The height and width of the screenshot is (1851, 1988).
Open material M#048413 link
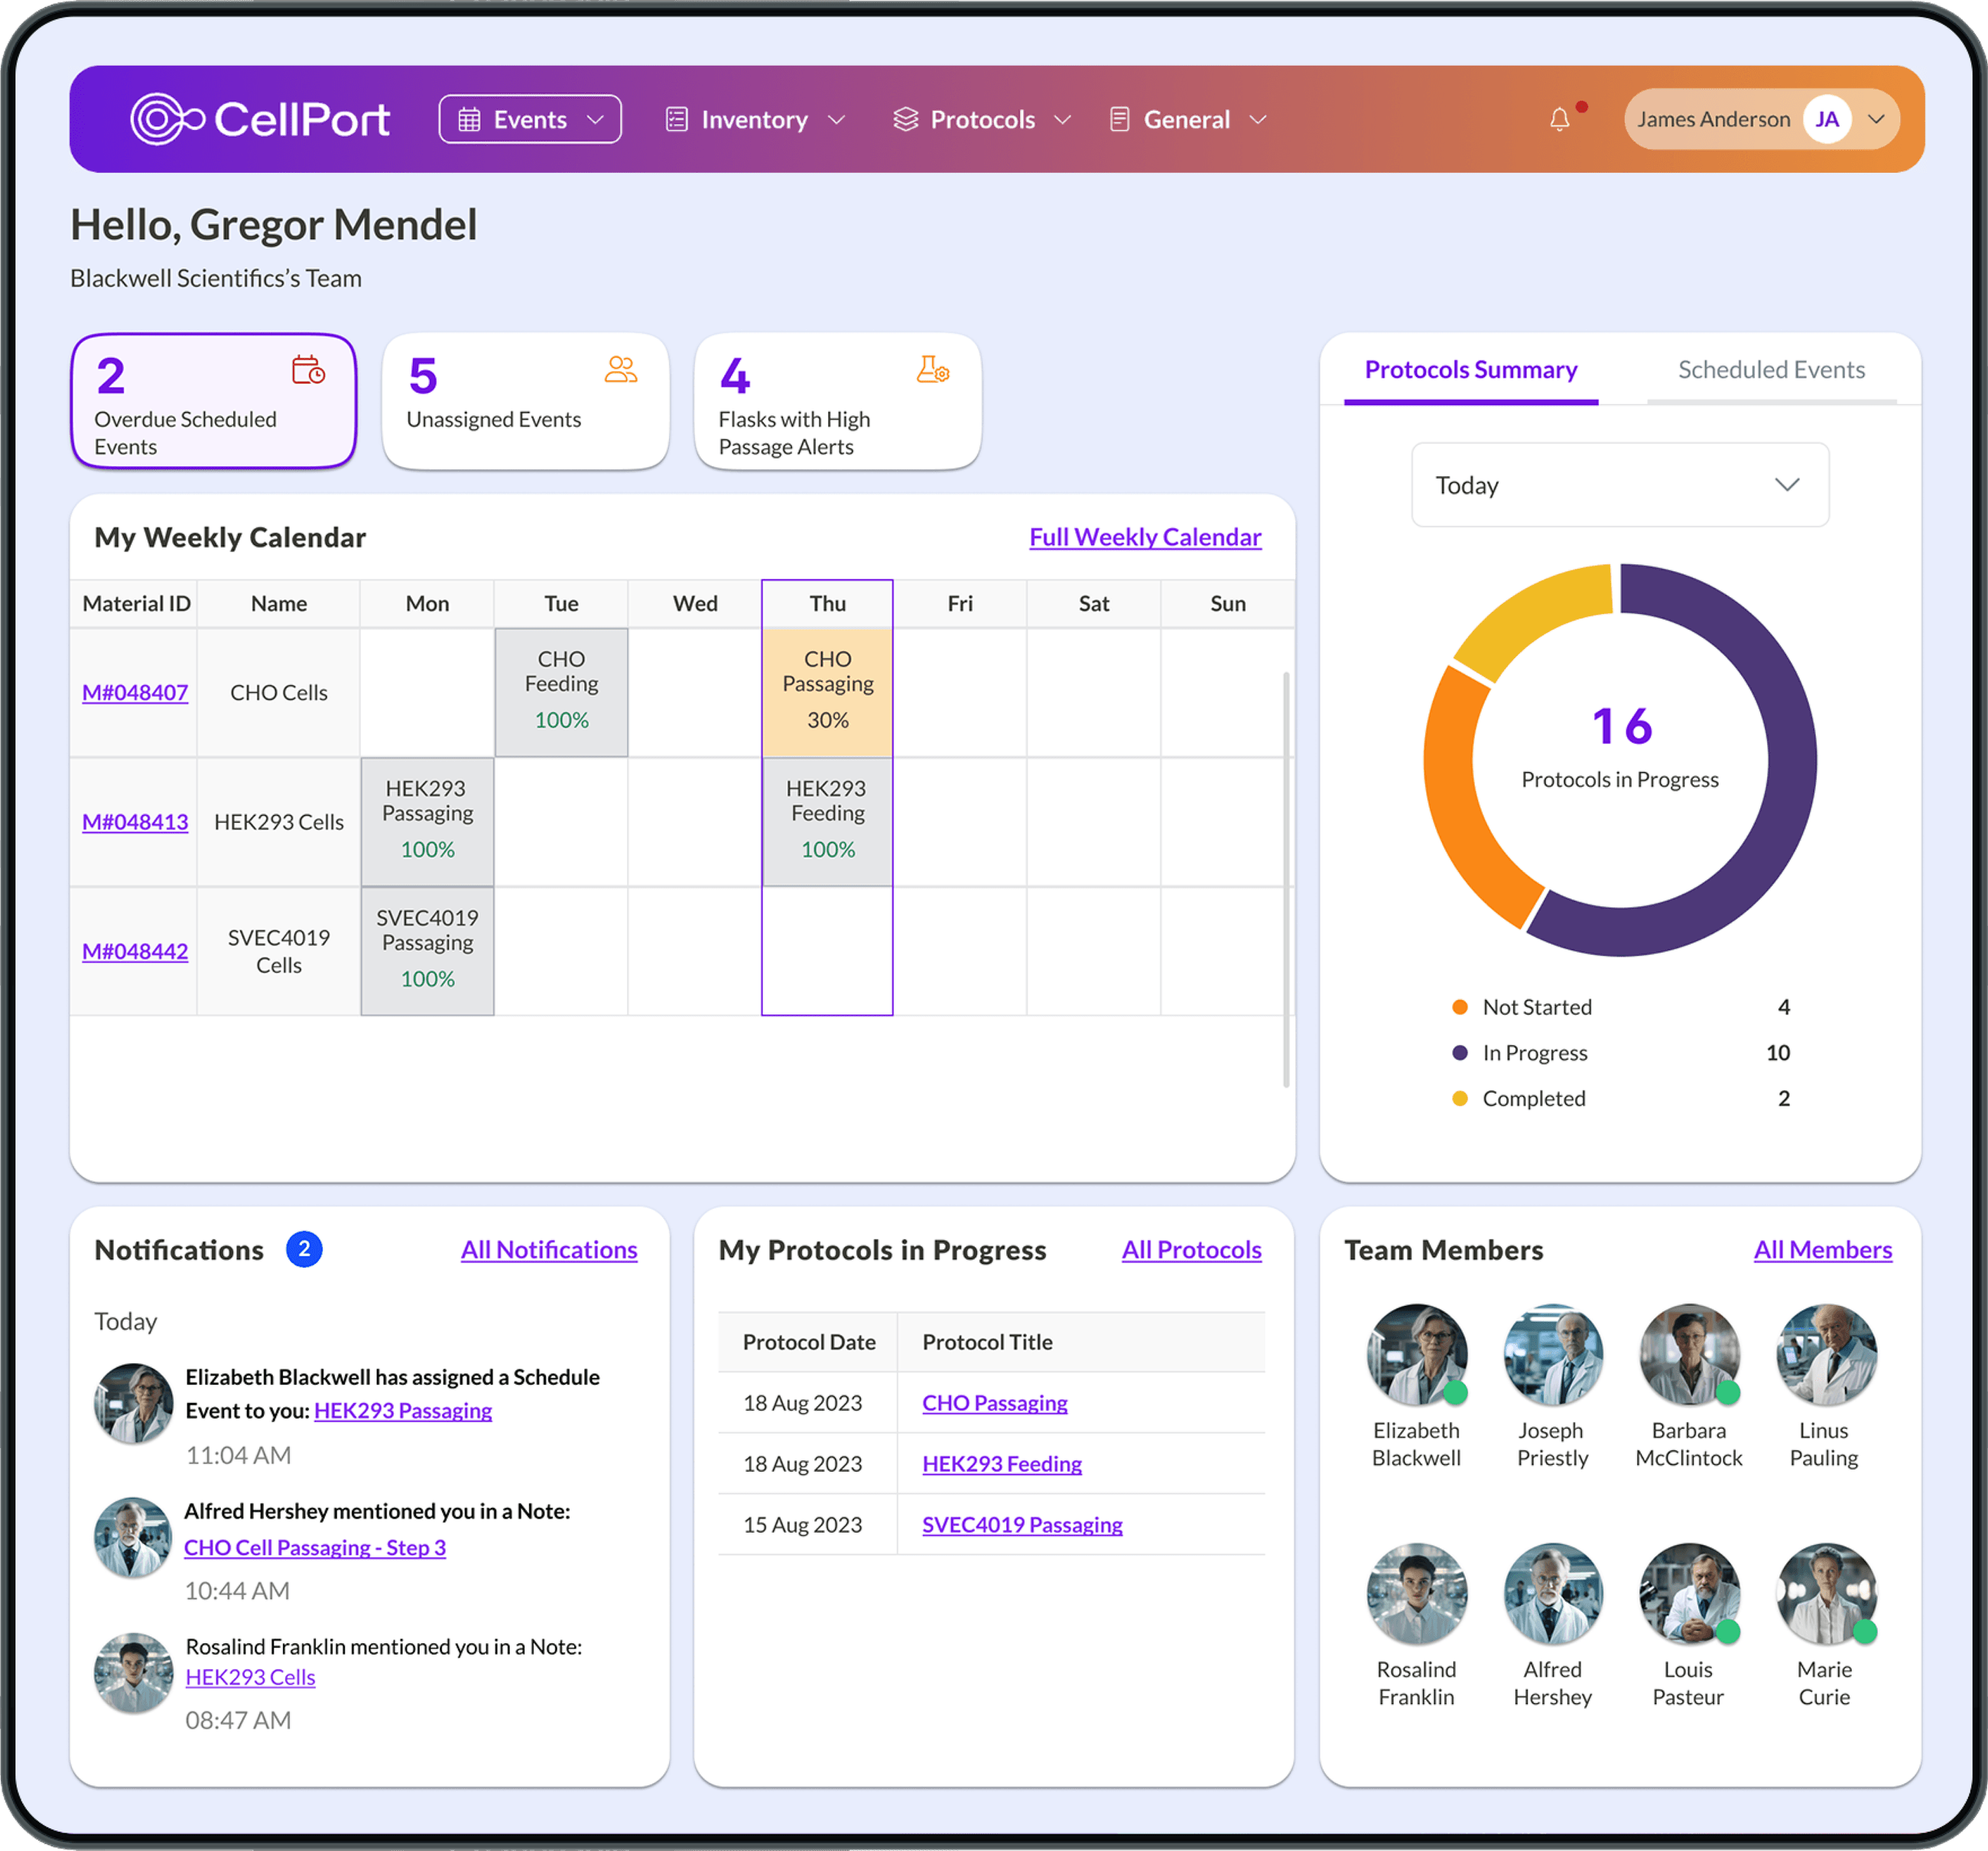[135, 822]
